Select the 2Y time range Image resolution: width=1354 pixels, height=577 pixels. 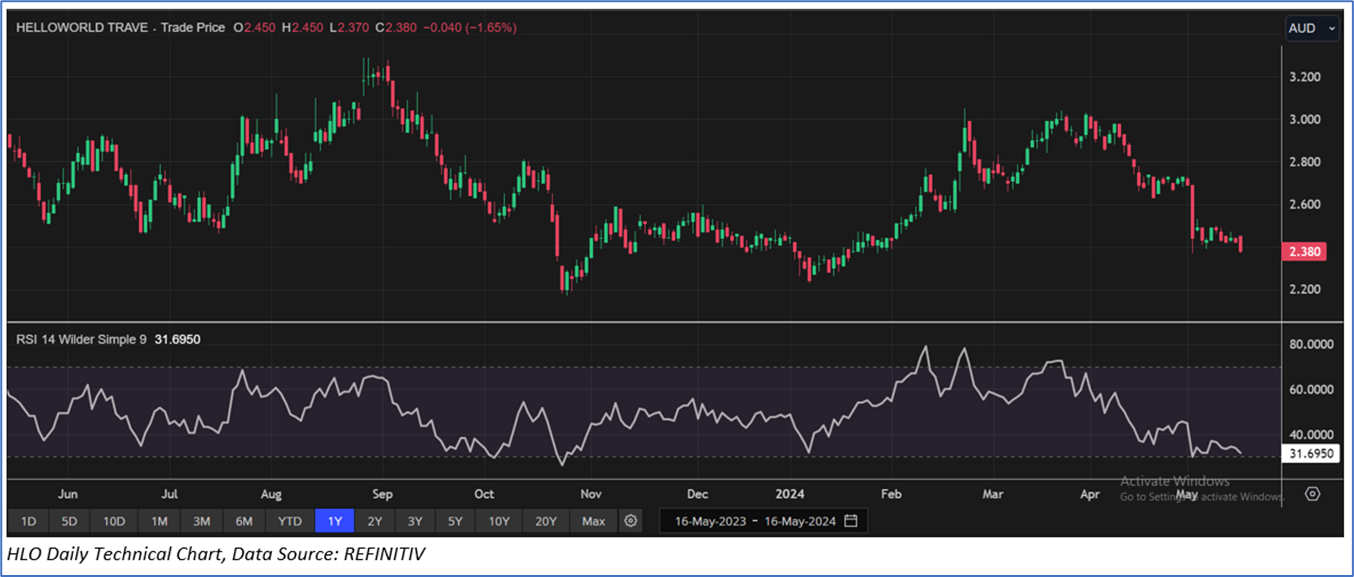(374, 521)
